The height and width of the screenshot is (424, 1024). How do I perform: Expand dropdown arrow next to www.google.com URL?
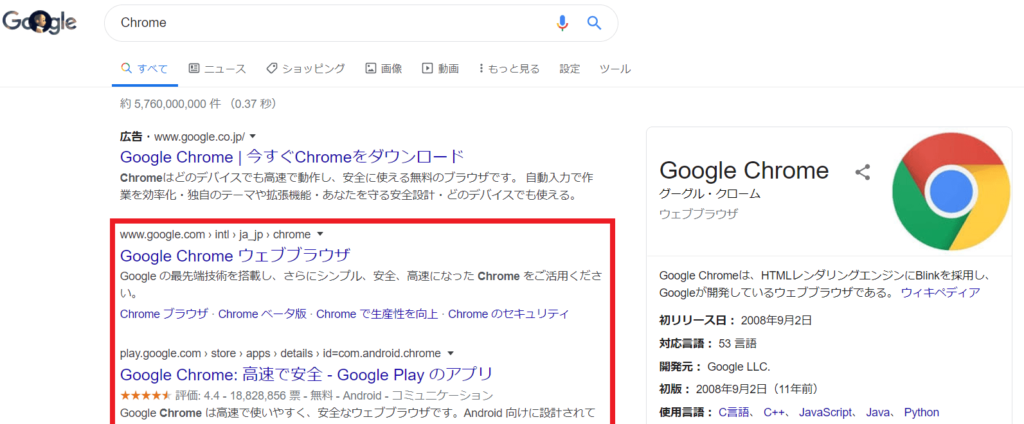click(x=319, y=234)
